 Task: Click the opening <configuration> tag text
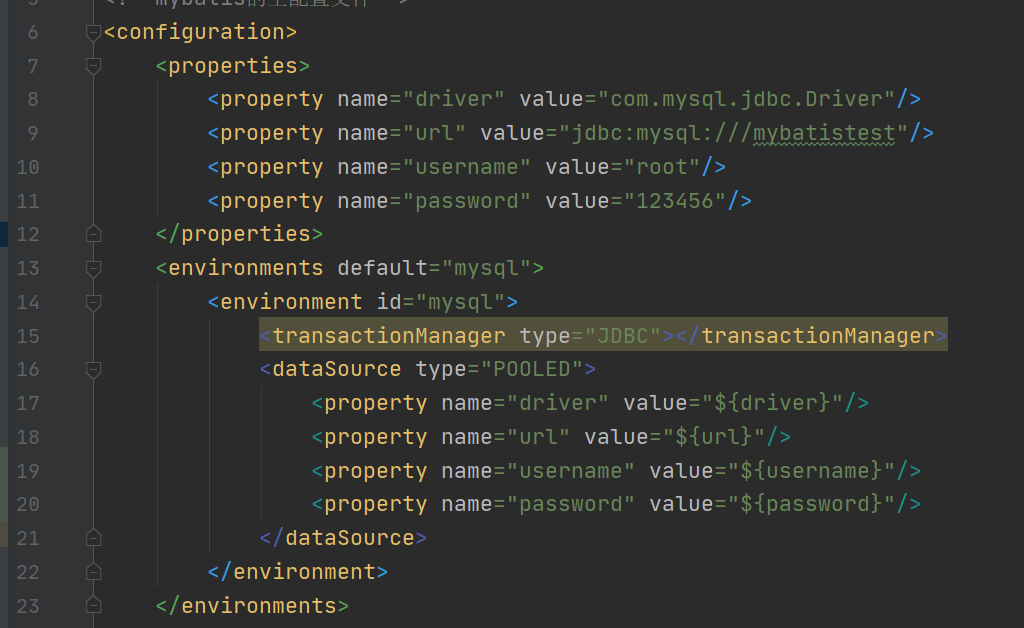[x=200, y=32]
